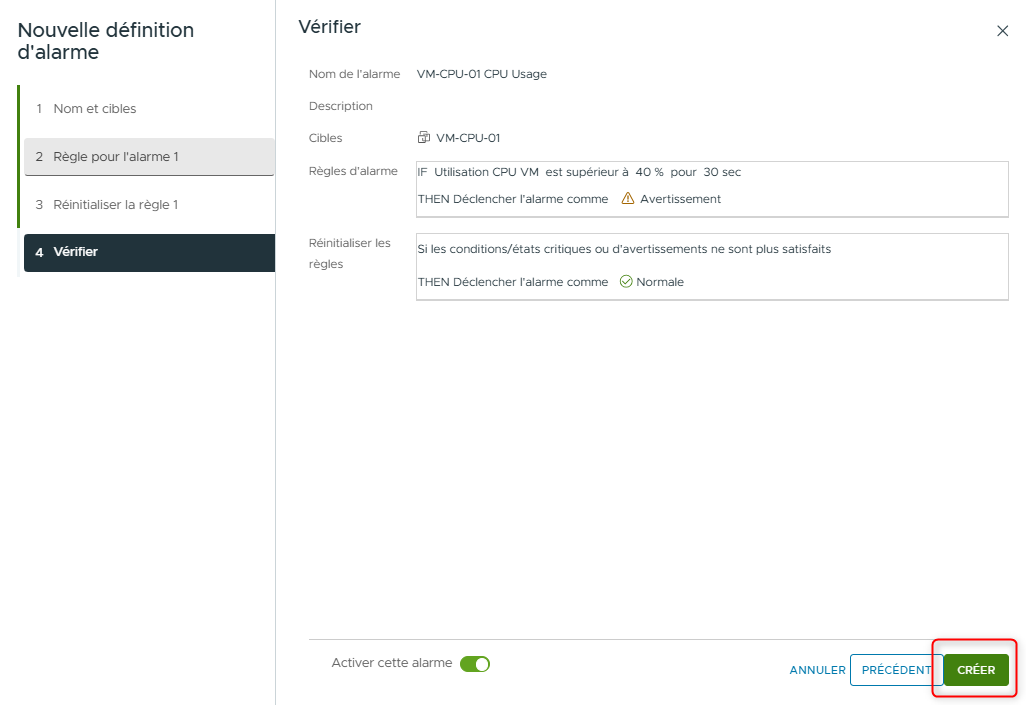Select the Règles d'alarme rule box
This screenshot has height=705, width=1026.
[711, 186]
